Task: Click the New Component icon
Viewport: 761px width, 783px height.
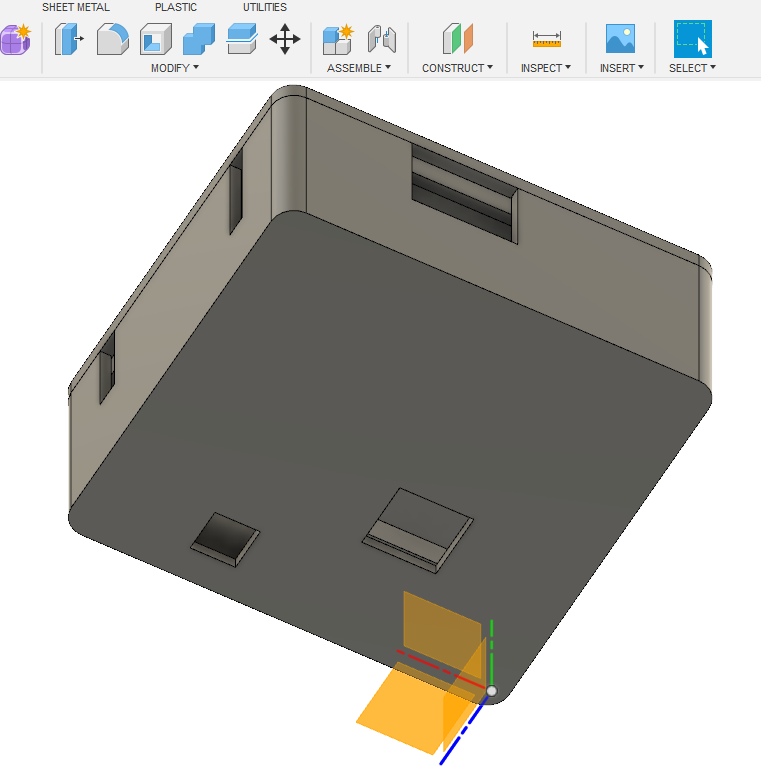Action: point(338,39)
